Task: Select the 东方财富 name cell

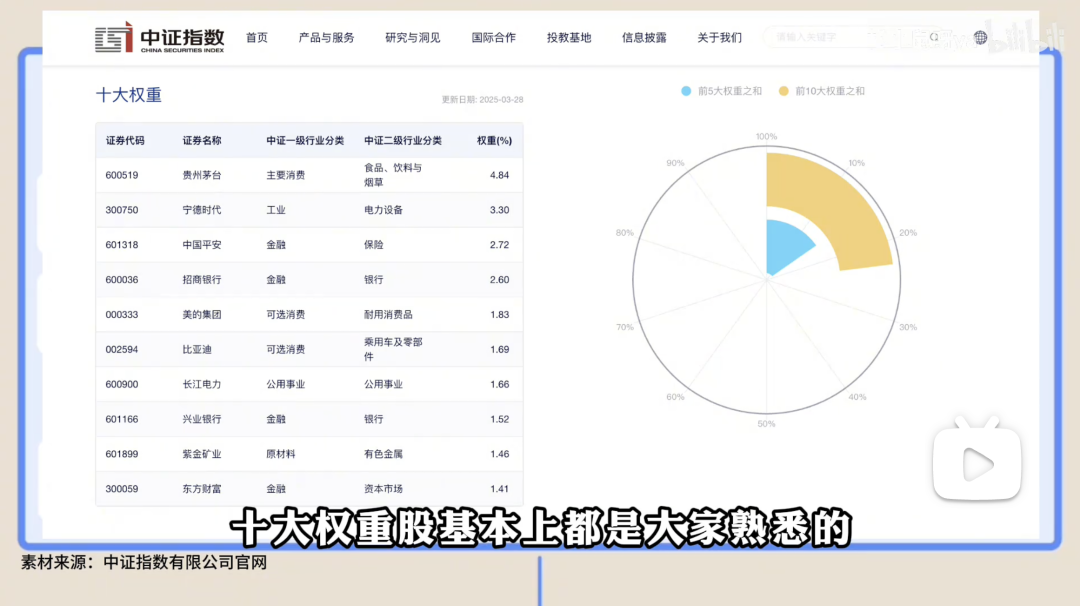Action: point(202,489)
